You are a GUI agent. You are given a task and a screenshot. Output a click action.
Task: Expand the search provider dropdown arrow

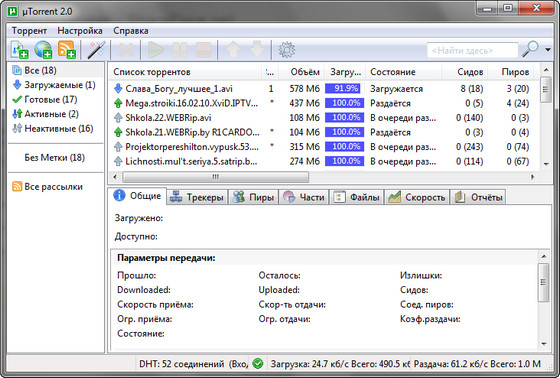point(548,50)
